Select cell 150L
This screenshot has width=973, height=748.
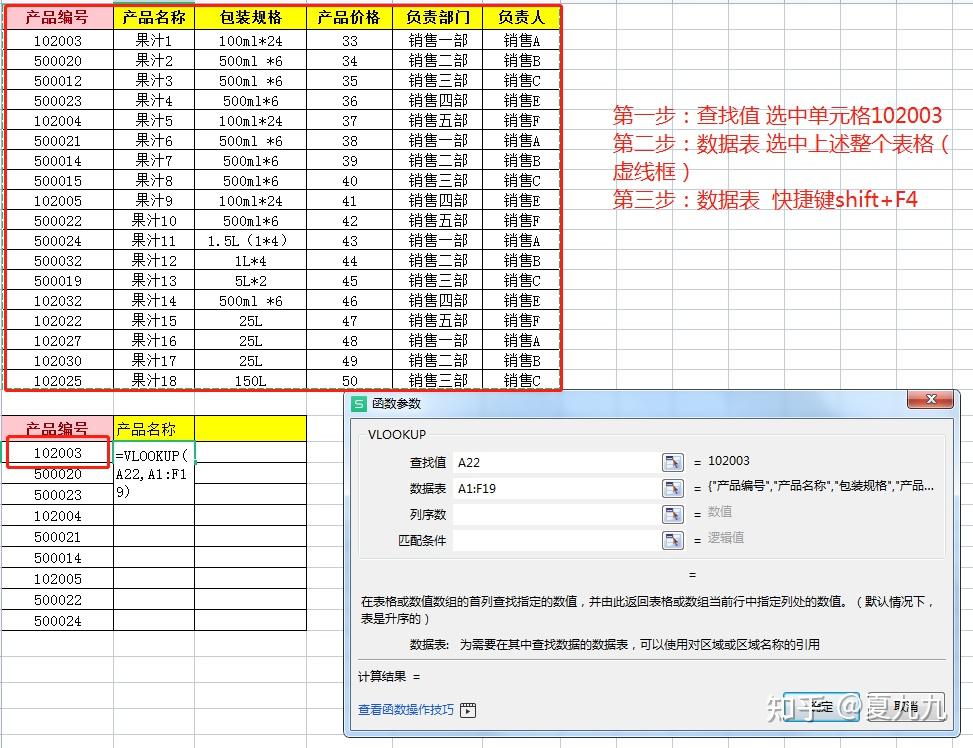pyautogui.click(x=251, y=381)
